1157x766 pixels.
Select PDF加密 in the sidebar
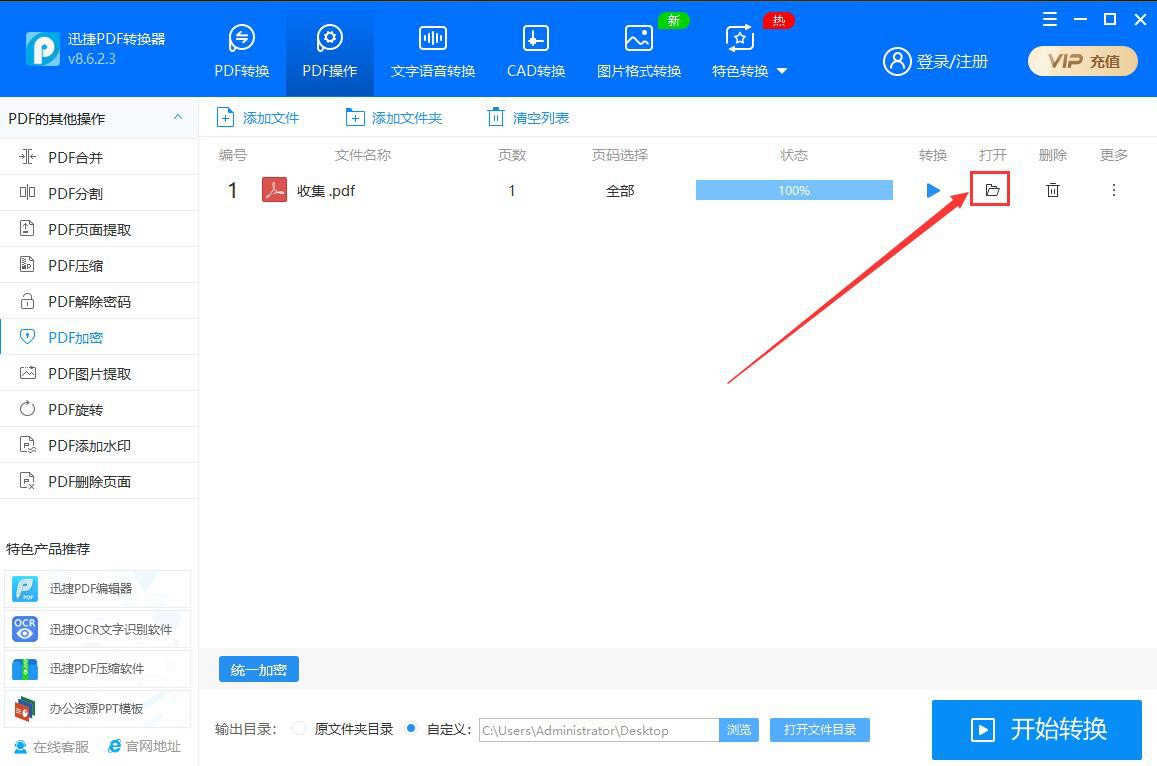click(99, 337)
